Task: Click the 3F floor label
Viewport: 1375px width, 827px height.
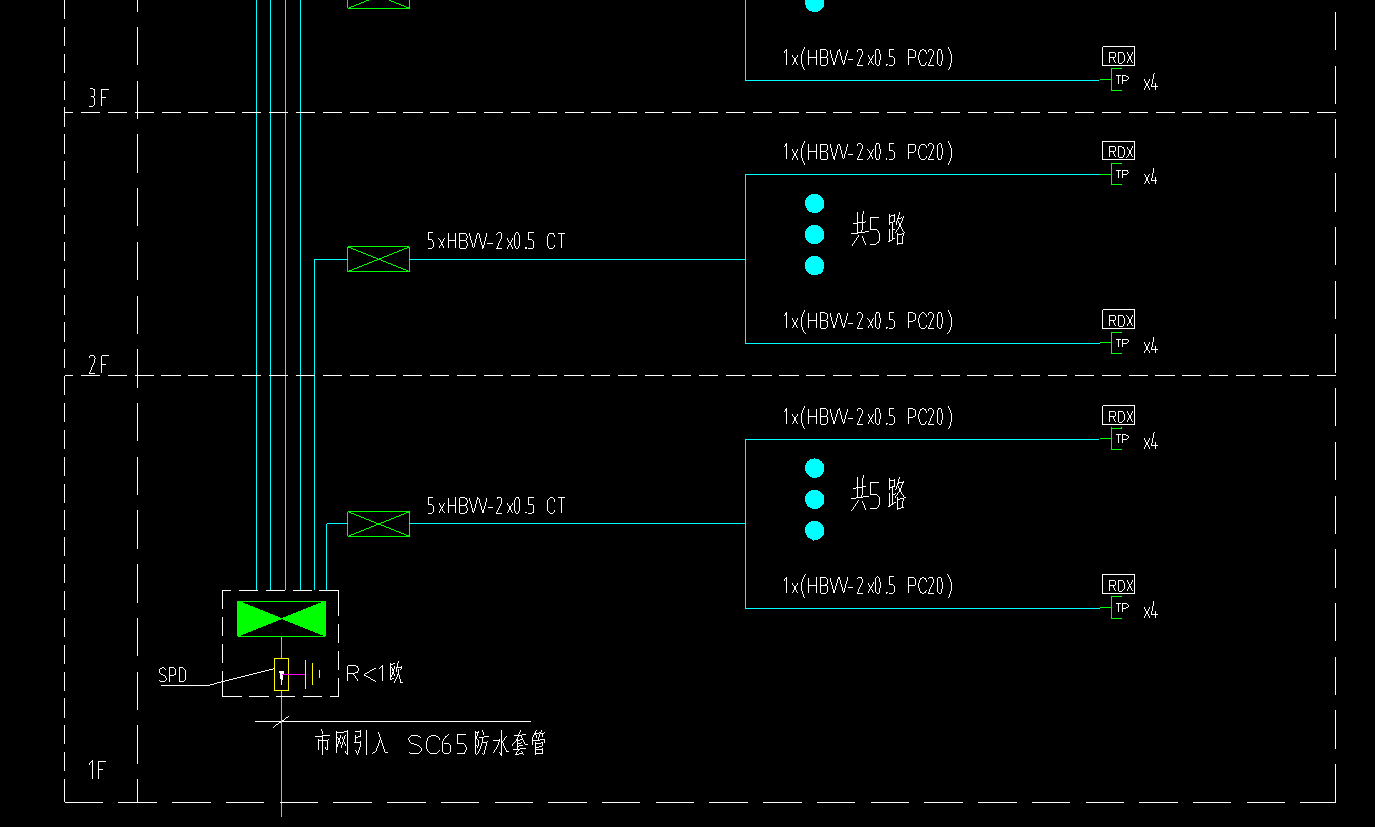Action: tap(97, 98)
